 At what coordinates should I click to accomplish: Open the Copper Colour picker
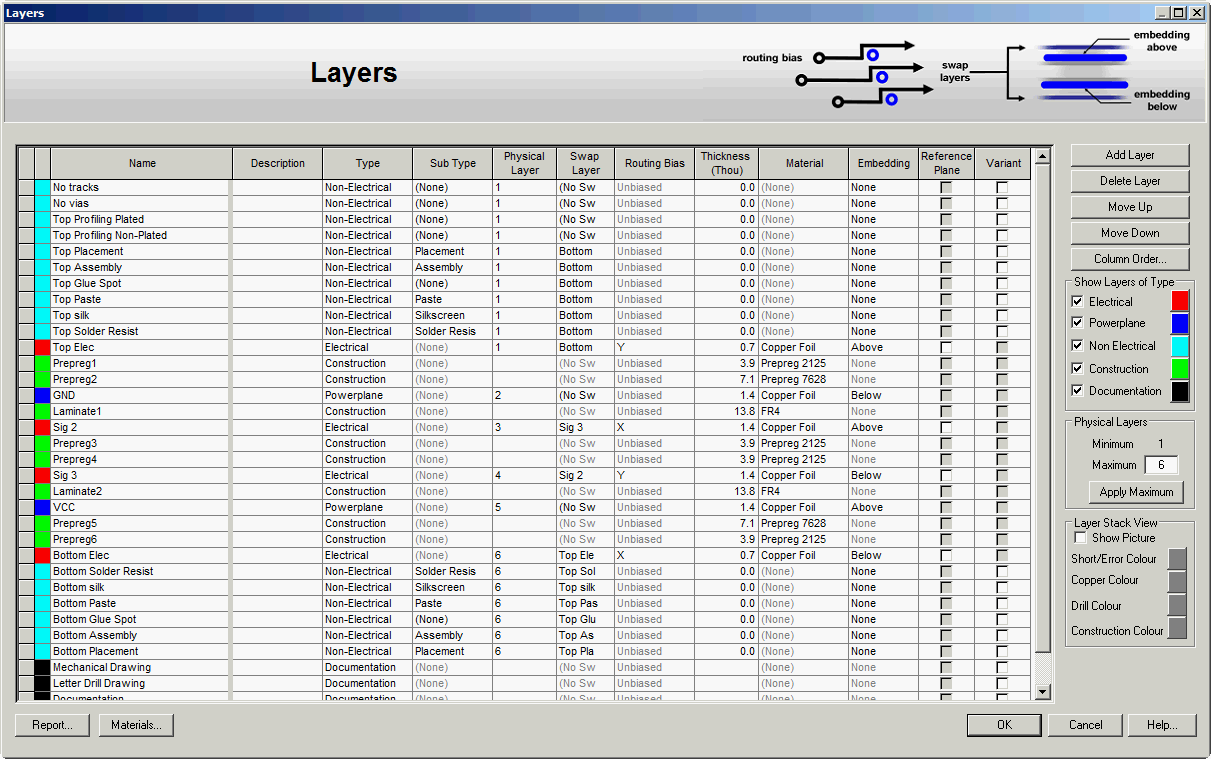(x=1177, y=581)
